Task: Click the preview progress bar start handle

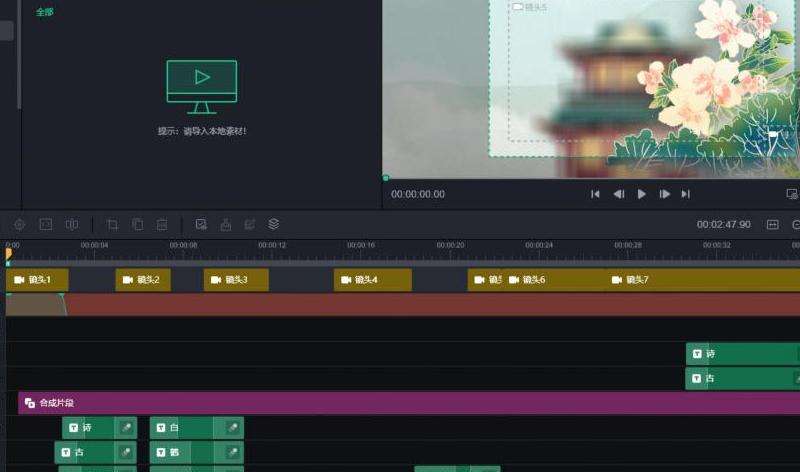Action: tap(386, 178)
